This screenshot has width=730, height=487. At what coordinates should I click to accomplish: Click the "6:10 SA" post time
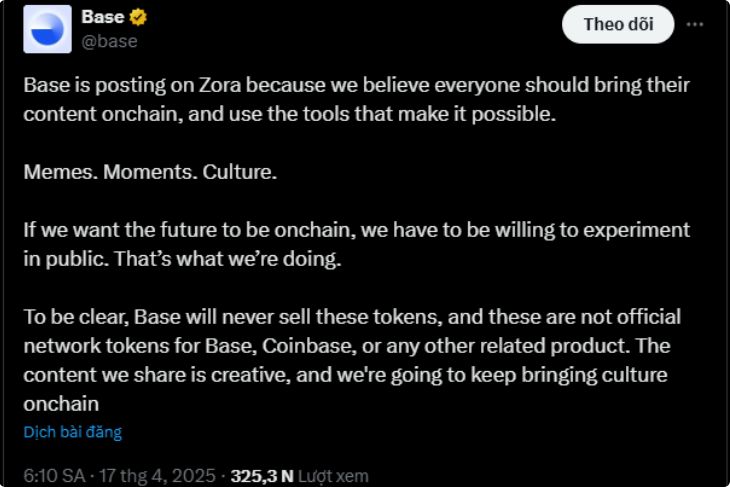click(58, 476)
